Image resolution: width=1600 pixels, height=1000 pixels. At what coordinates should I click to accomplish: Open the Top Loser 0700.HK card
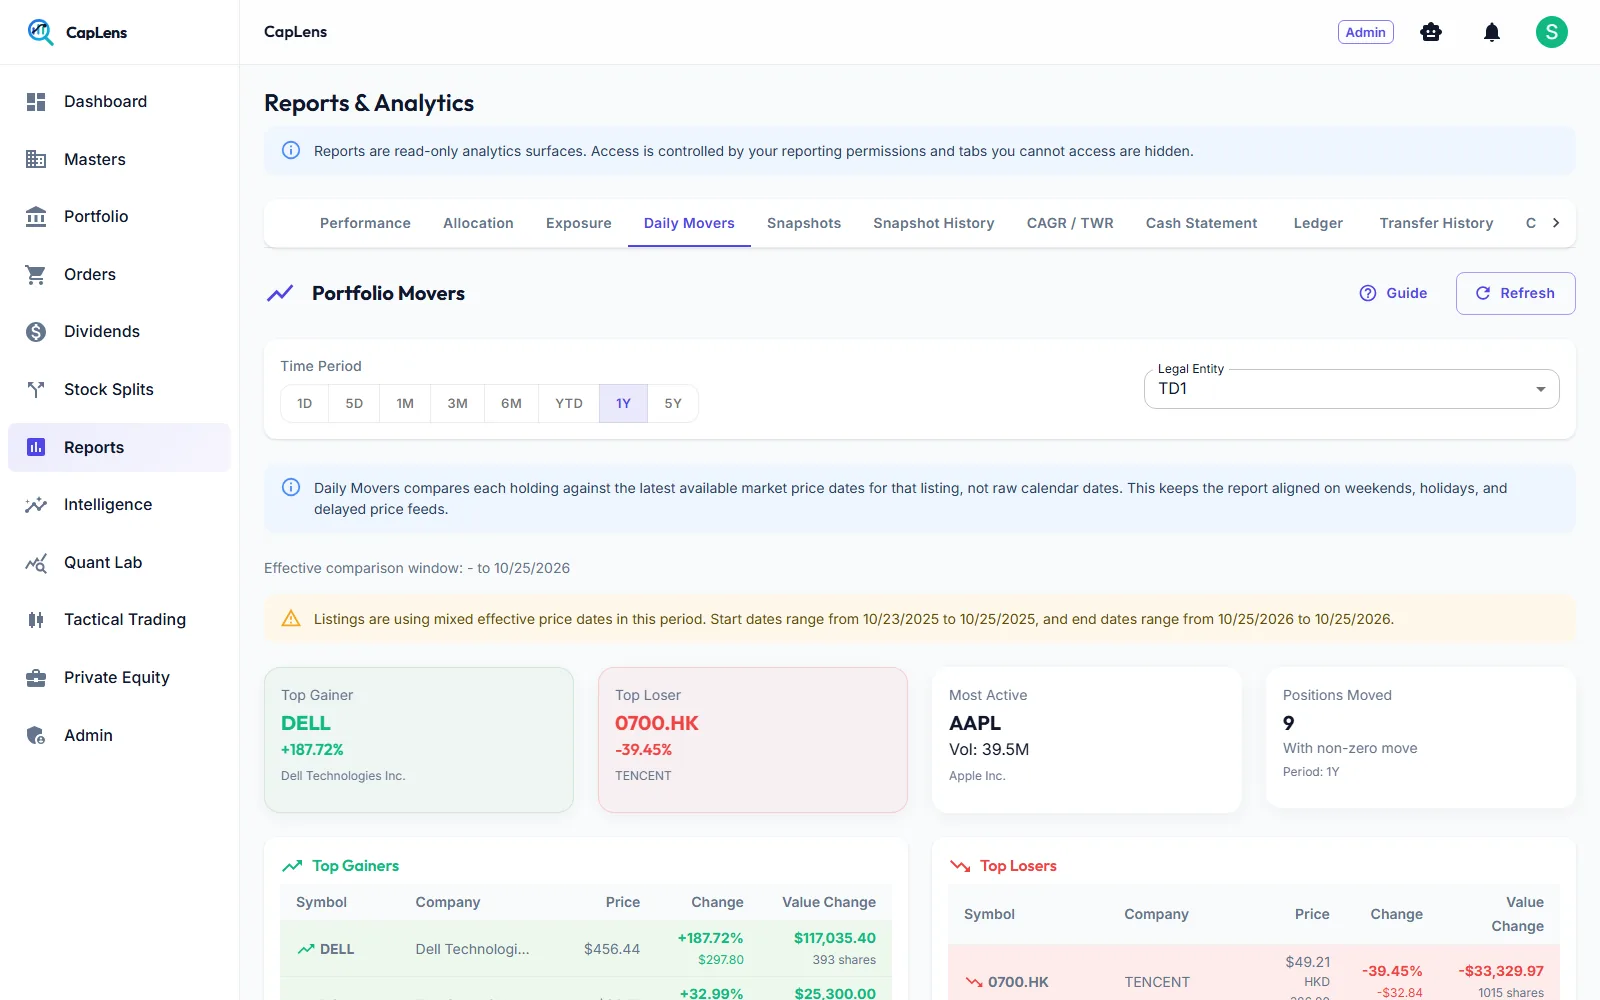click(x=753, y=740)
